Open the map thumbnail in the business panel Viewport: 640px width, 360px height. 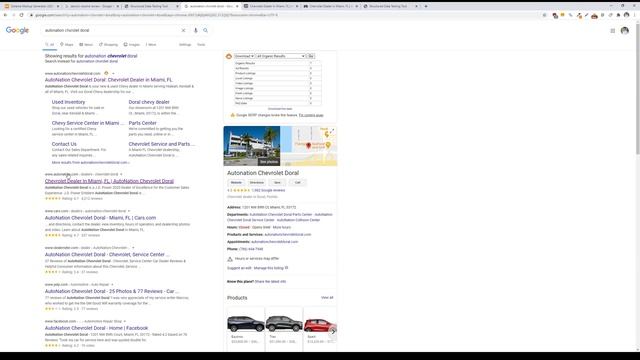(309, 146)
